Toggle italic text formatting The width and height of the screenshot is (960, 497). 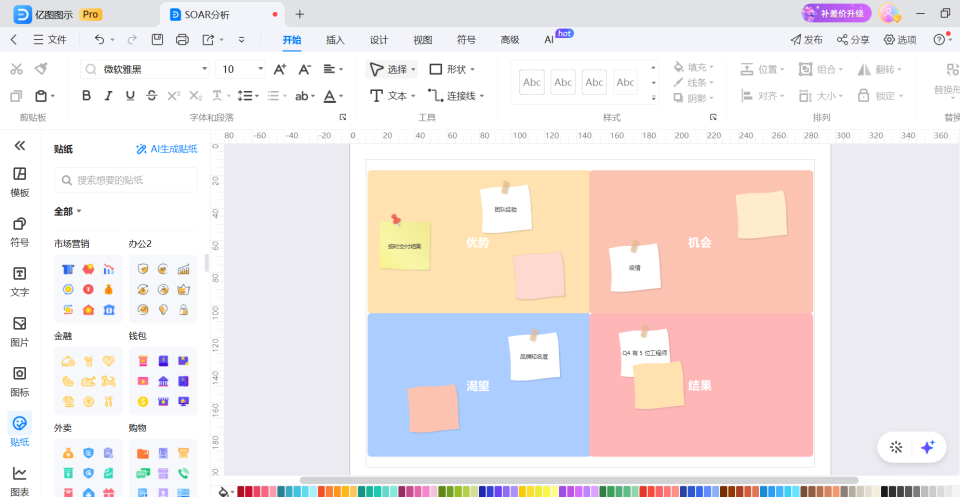click(x=108, y=96)
